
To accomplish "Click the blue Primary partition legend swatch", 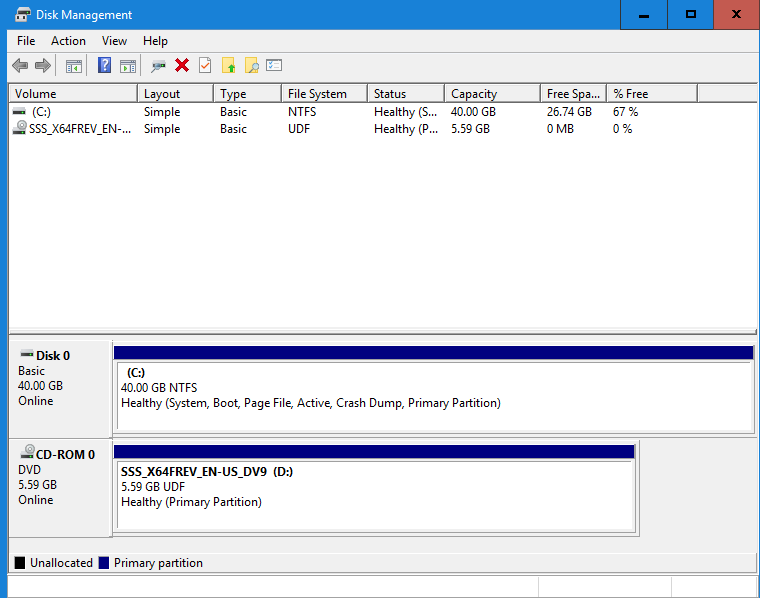I will (104, 563).
